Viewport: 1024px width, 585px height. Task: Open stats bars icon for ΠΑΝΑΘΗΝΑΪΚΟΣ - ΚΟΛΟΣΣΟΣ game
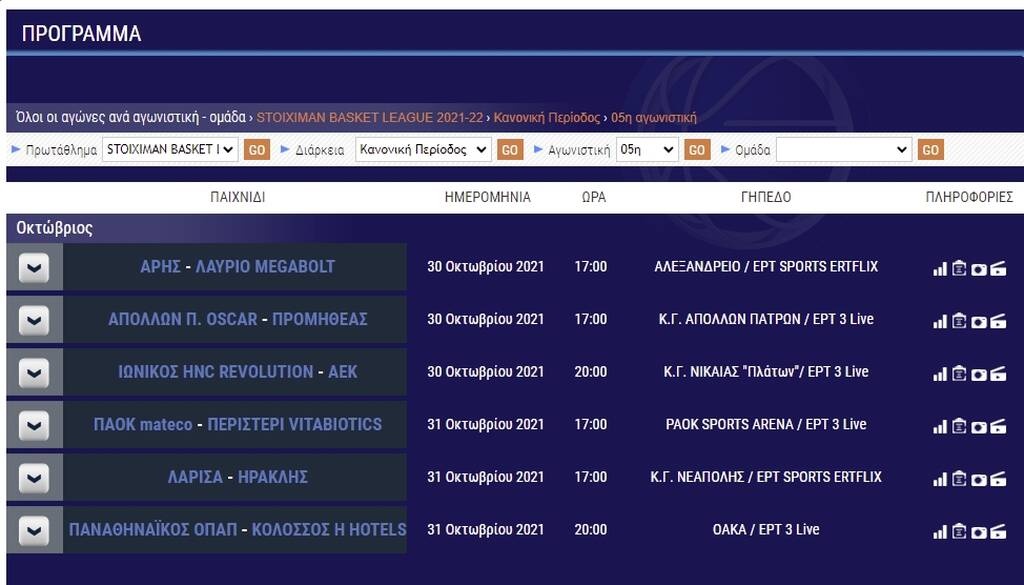click(940, 532)
